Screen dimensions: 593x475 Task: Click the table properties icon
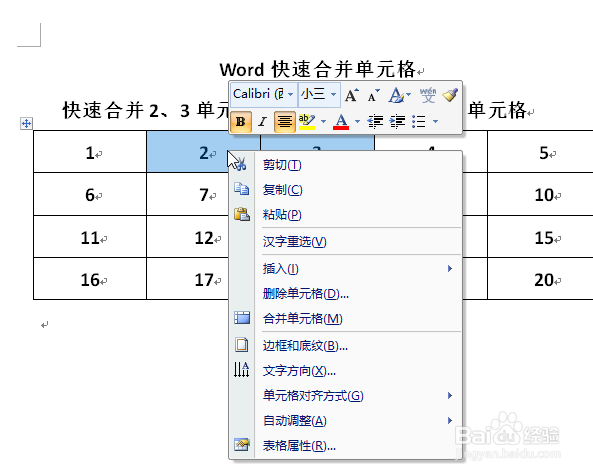click(242, 444)
